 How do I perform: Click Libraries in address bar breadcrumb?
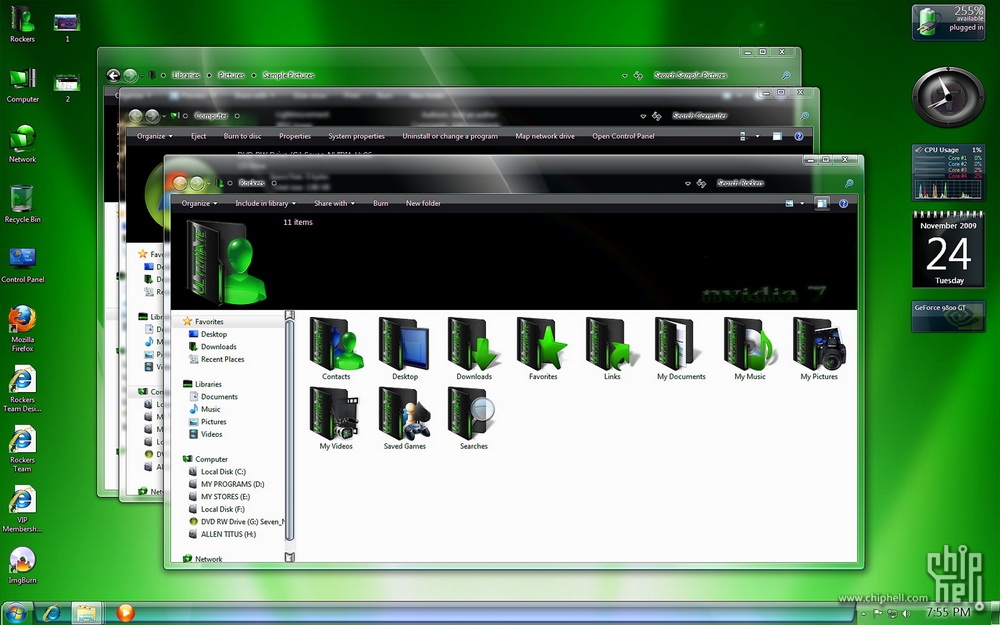pyautogui.click(x=186, y=75)
